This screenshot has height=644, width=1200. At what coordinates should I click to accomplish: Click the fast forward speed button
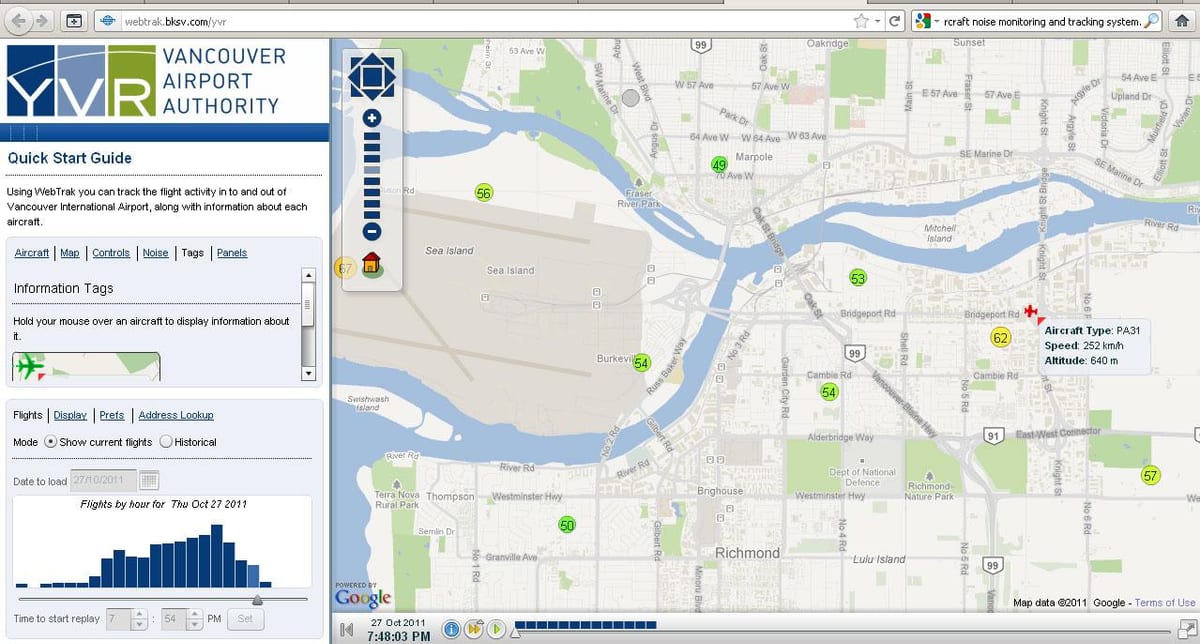click(472, 629)
